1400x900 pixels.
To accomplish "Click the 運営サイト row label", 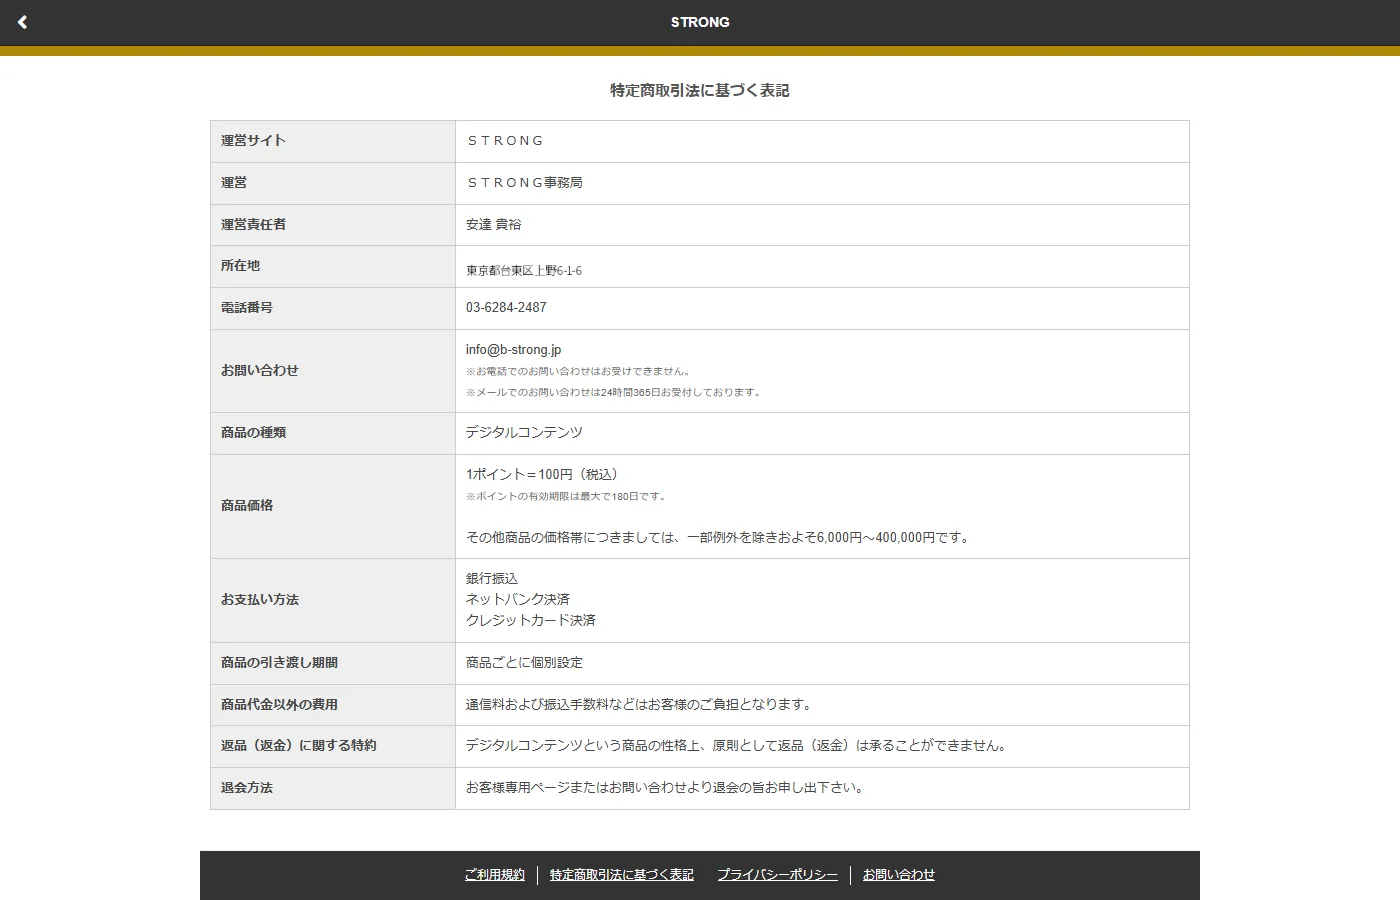I will coord(253,141).
